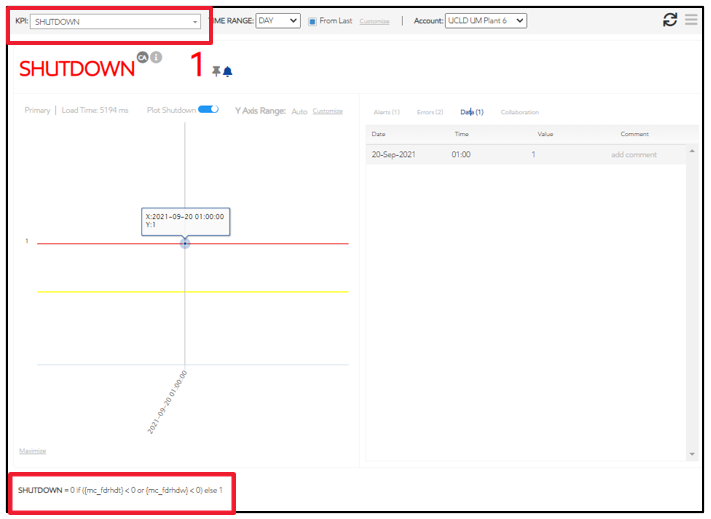Toggle the Plot Shutdown switch
Image resolution: width=711 pixels, height=519 pixels.
(208, 110)
